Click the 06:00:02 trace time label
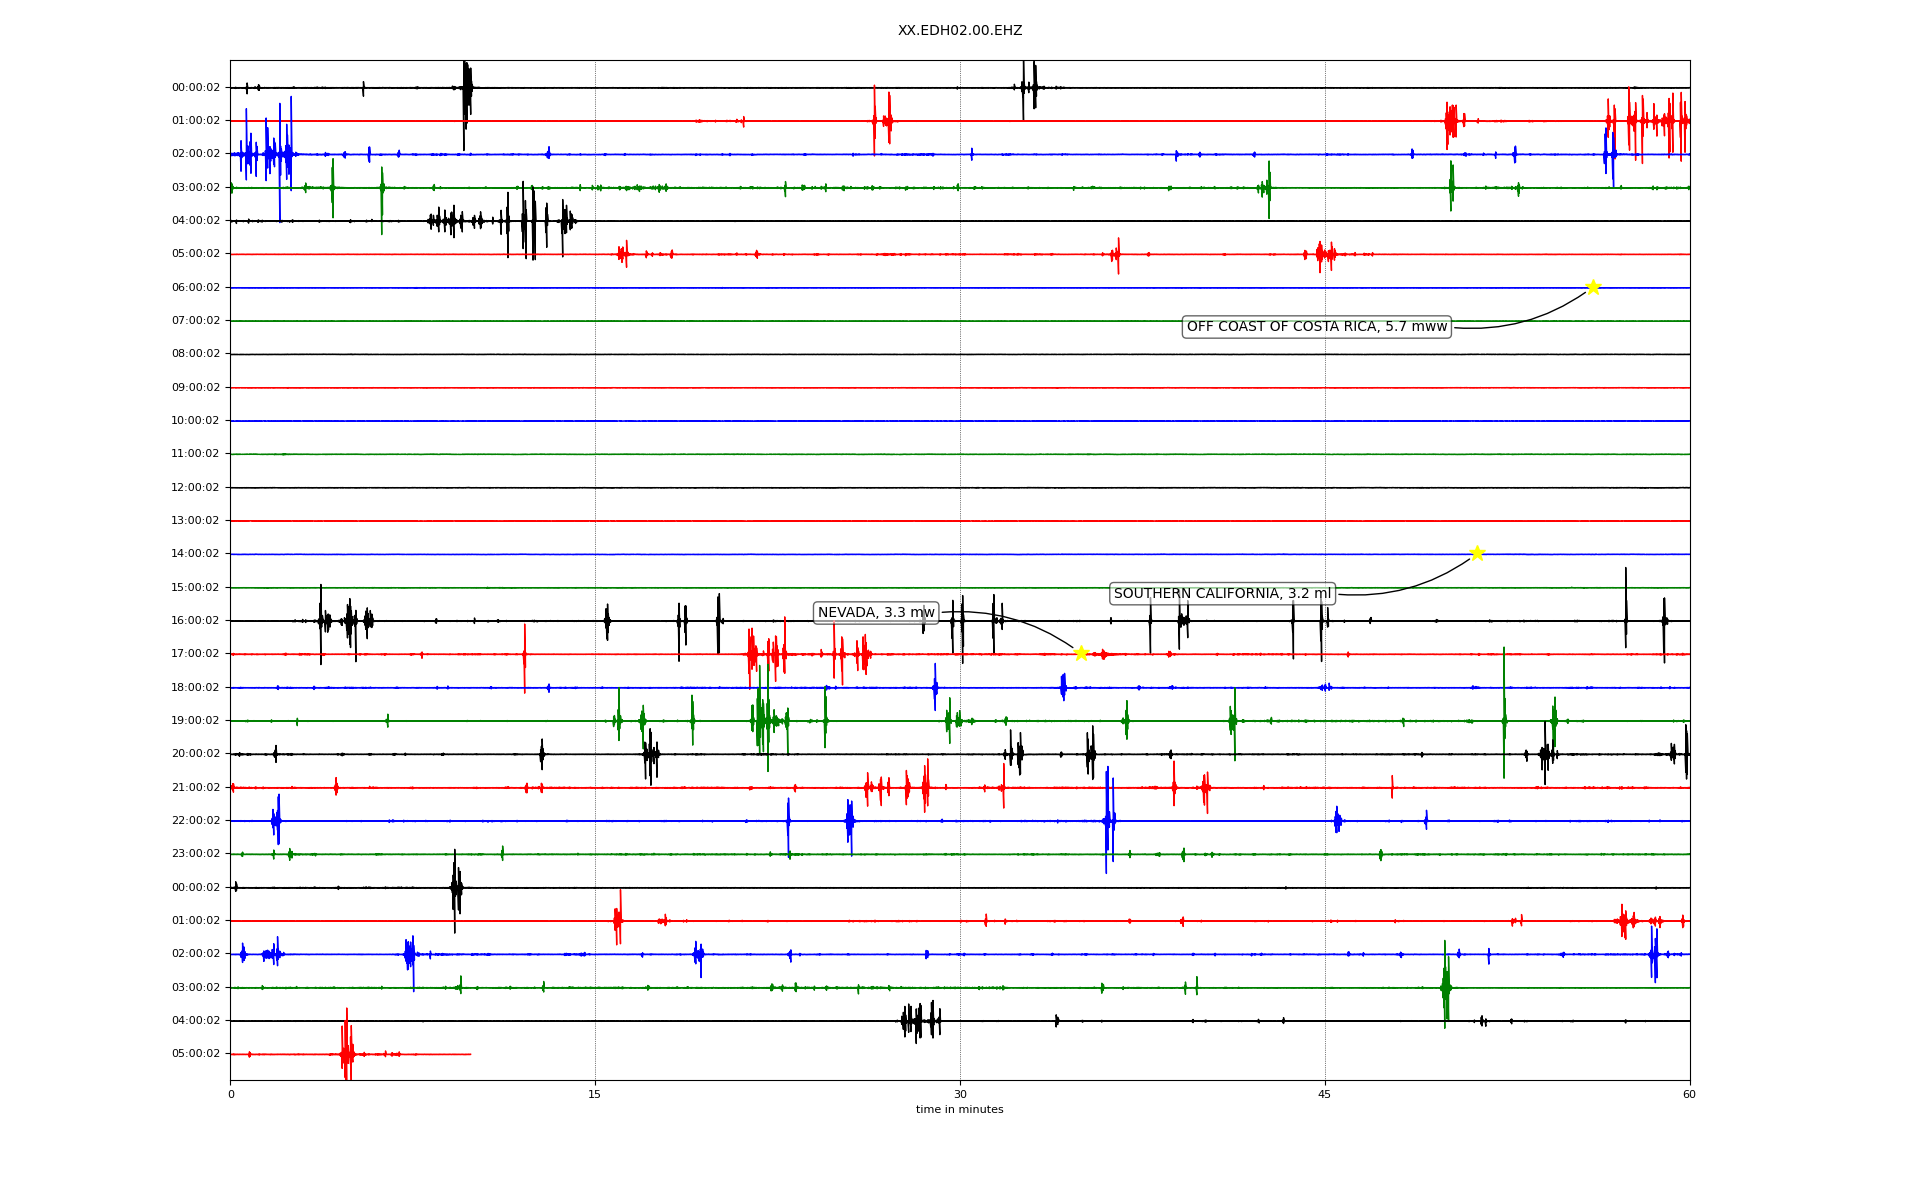The image size is (1920, 1200). [196, 288]
